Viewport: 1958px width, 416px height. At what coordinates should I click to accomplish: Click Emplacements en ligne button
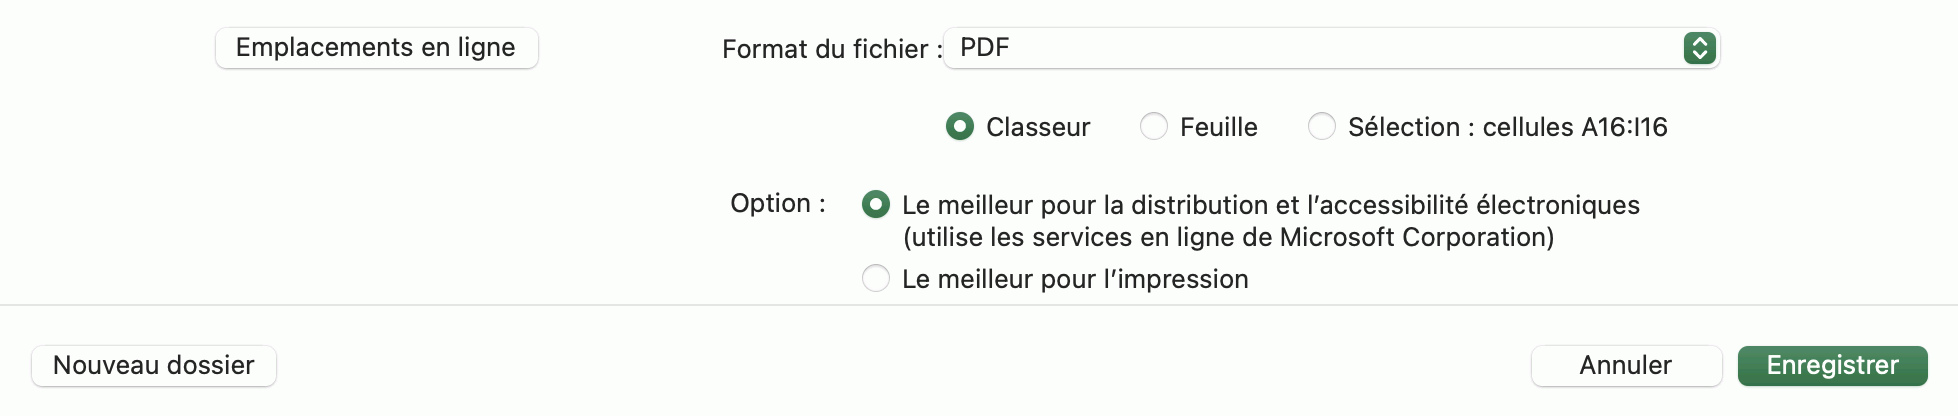tap(376, 48)
